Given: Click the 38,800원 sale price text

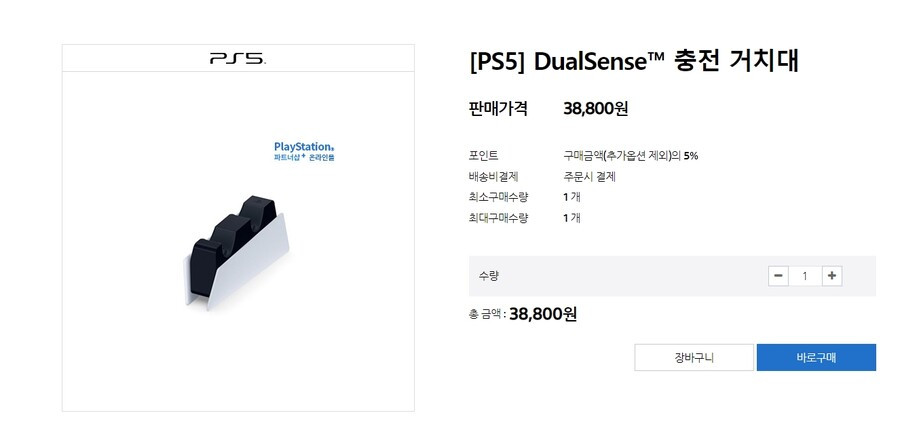Looking at the screenshot, I should 596,109.
